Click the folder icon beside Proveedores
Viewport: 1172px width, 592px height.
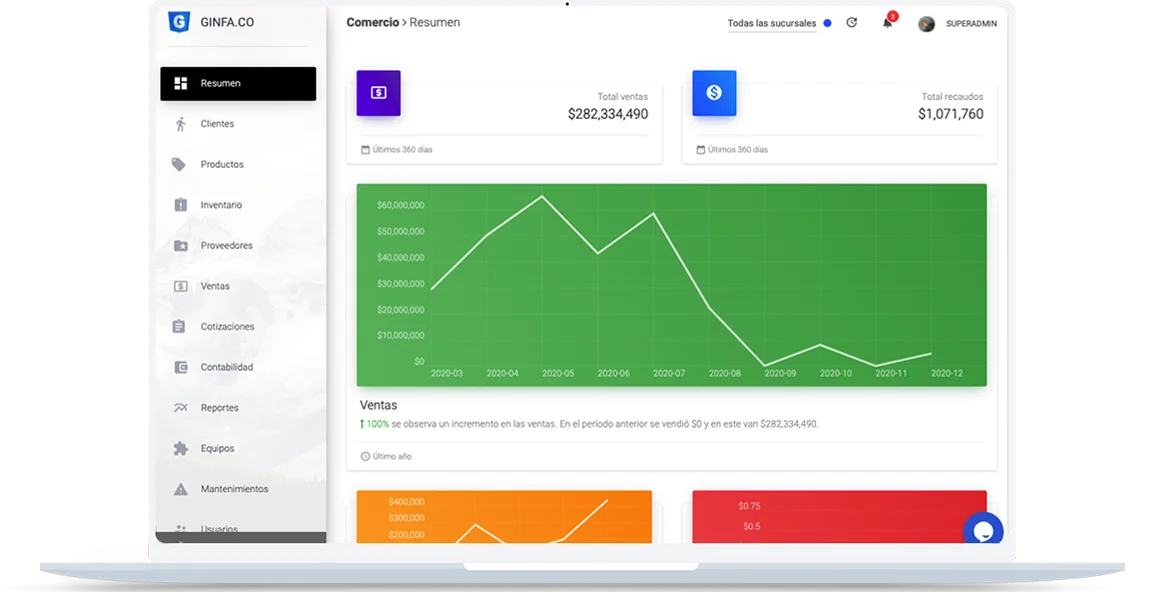coord(181,246)
